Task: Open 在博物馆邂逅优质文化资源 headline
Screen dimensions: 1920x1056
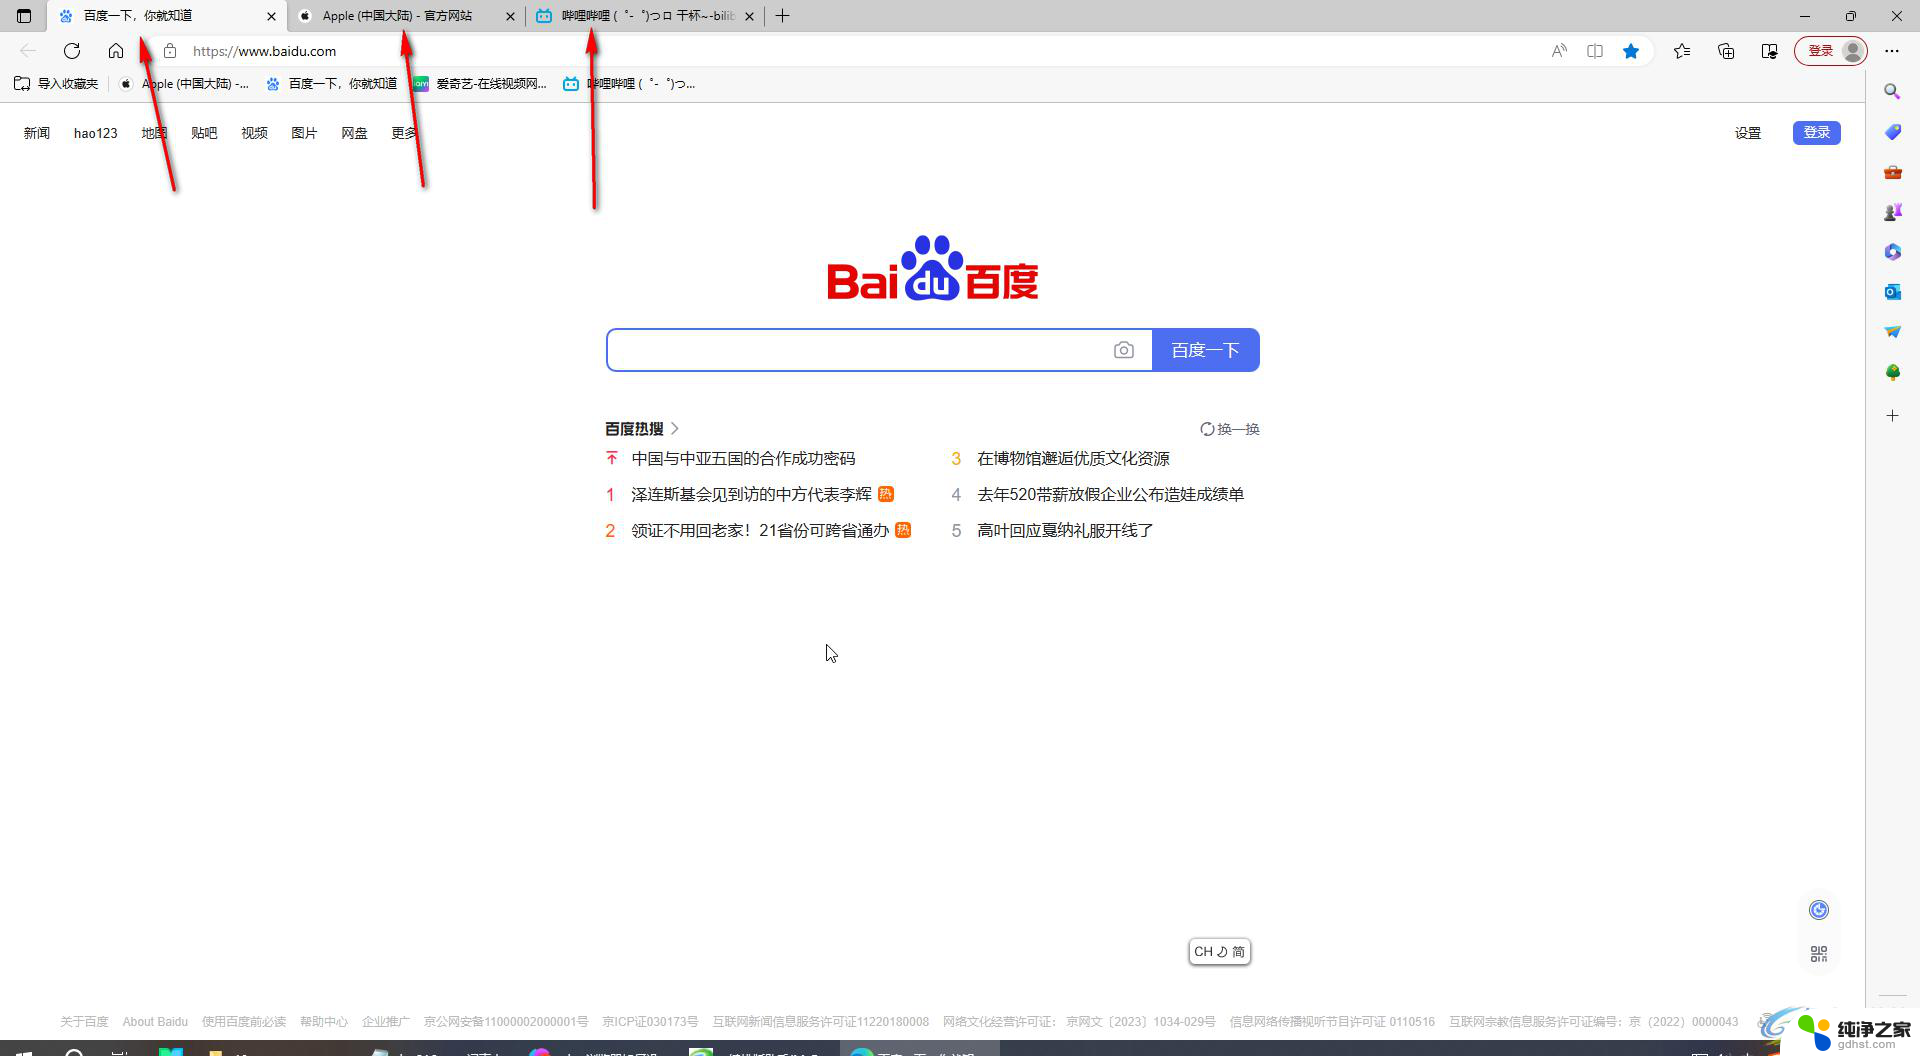Action: point(1073,459)
